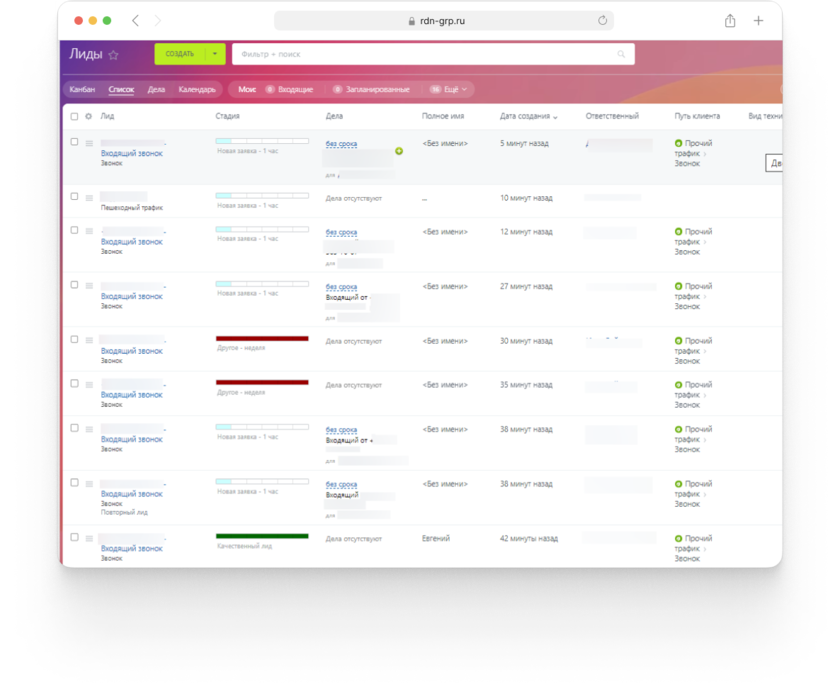Open a new Safari tab with the plus icon
The height and width of the screenshot is (696, 840).
tap(758, 21)
